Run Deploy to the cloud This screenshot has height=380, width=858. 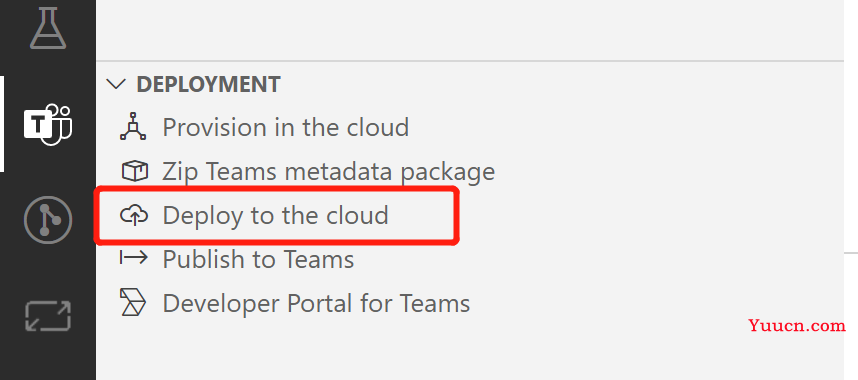tap(275, 215)
